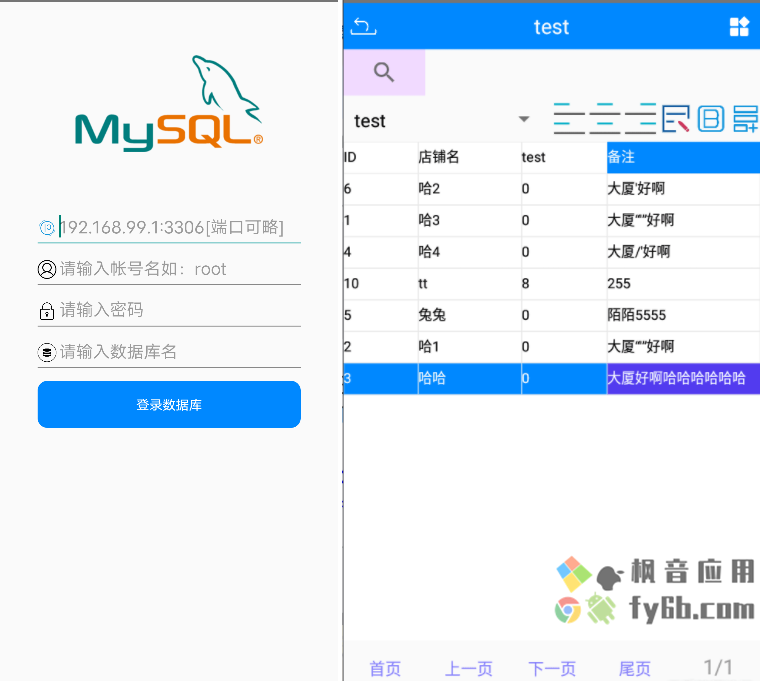Tap the padlock password icon
This screenshot has width=764, height=681.
[x=47, y=310]
